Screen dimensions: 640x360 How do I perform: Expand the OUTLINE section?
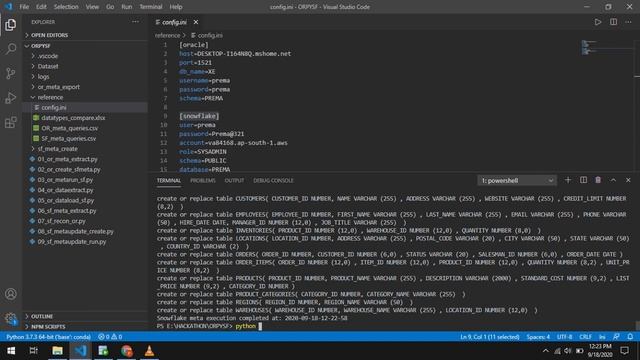point(42,316)
